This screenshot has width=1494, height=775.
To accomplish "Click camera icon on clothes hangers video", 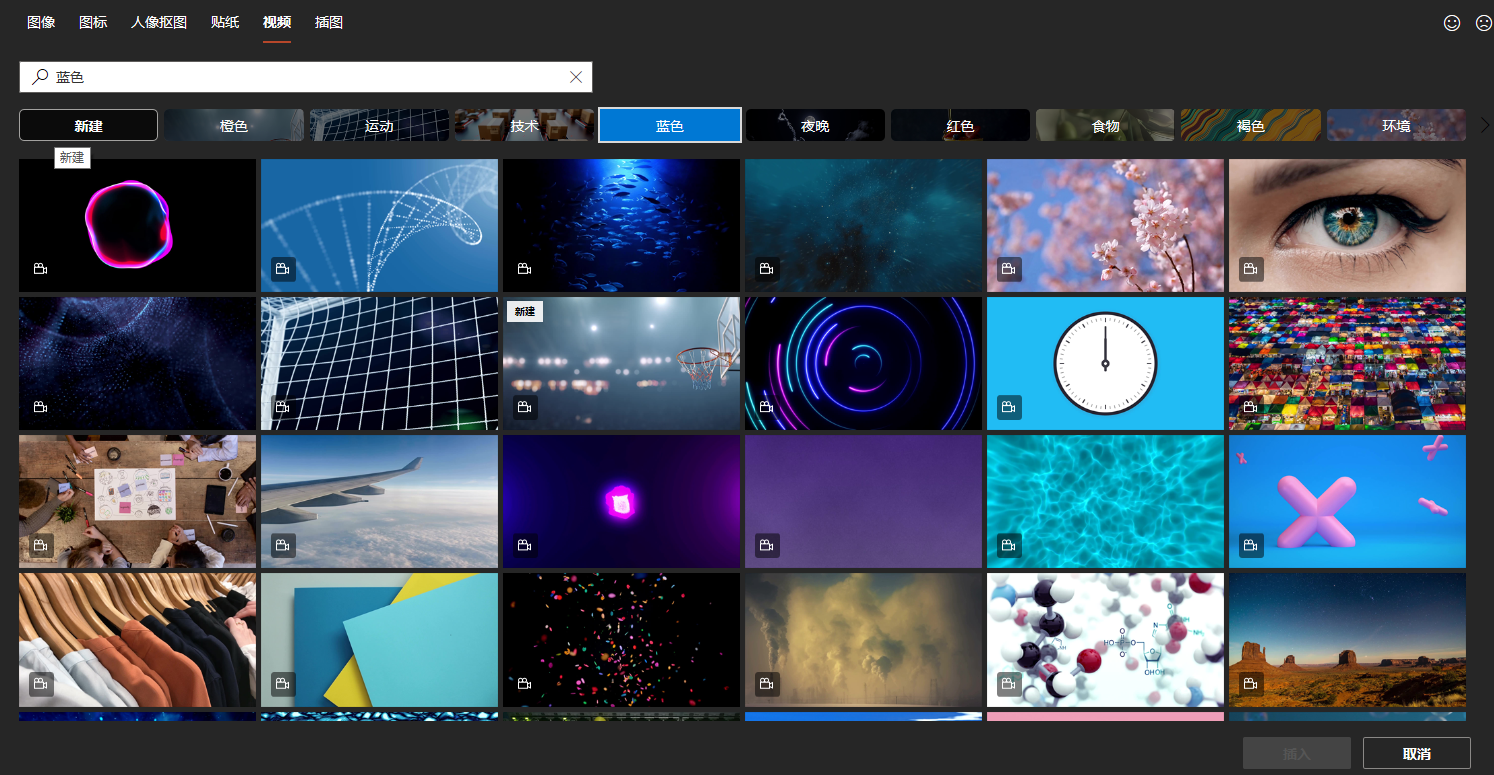I will [x=41, y=684].
